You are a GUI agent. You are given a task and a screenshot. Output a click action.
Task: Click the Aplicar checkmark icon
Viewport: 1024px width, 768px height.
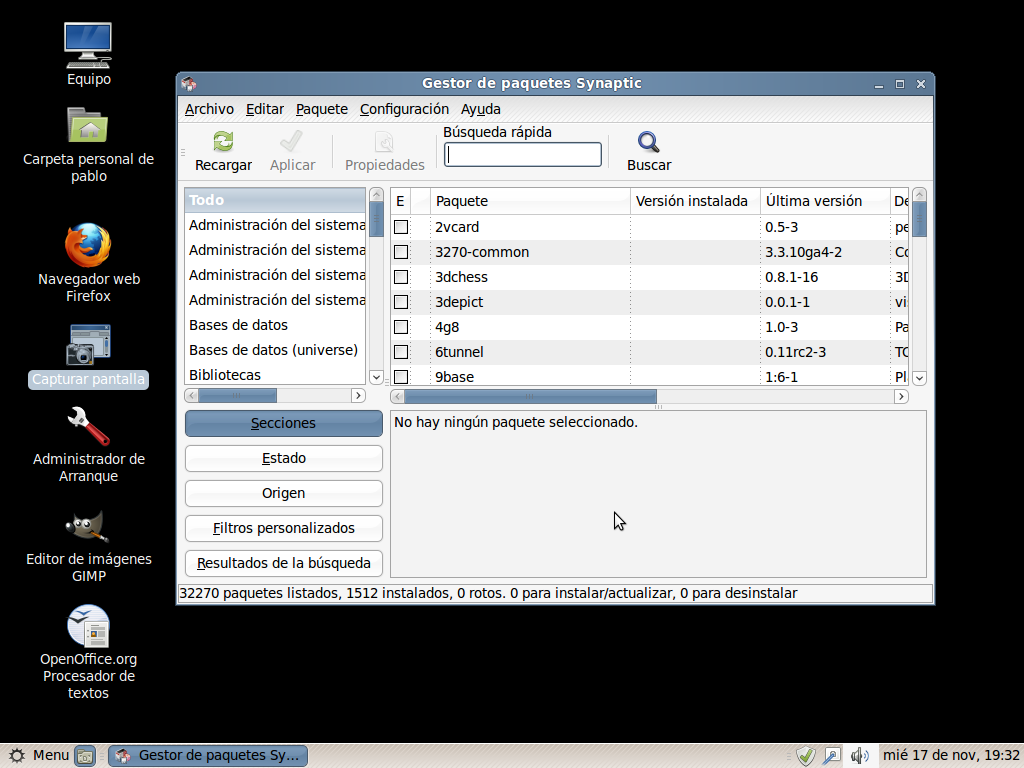pyautogui.click(x=291, y=142)
